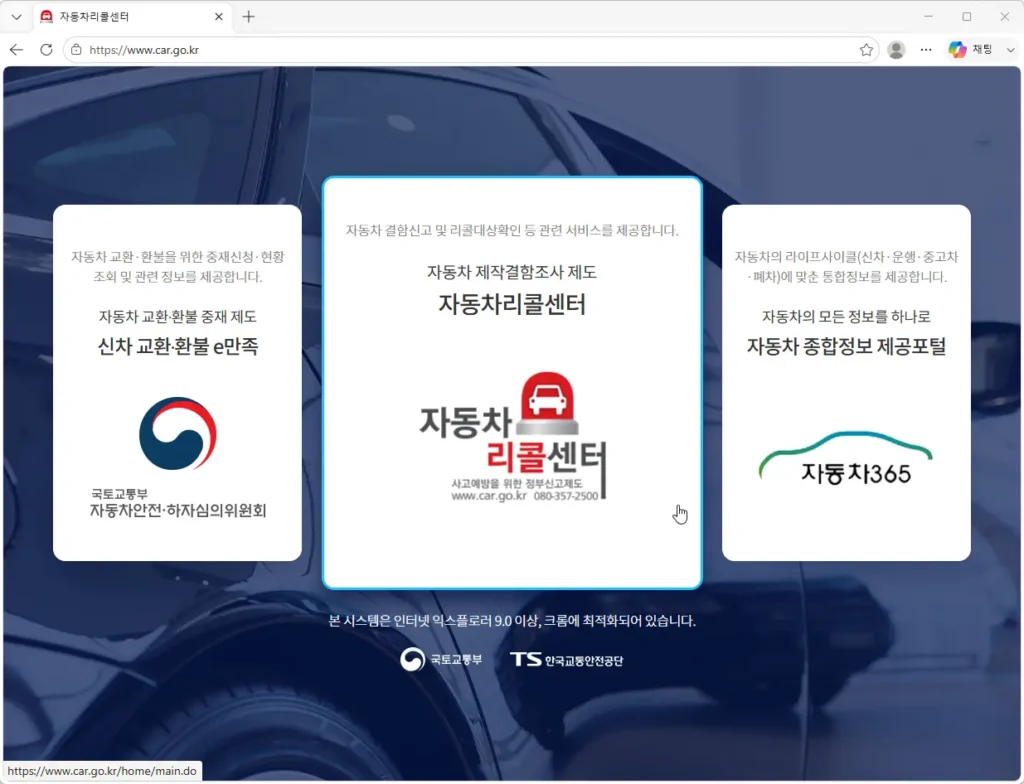Click 자동차 교환·환불 중재 제도 subtitle
This screenshot has height=784, width=1024.
point(178,317)
